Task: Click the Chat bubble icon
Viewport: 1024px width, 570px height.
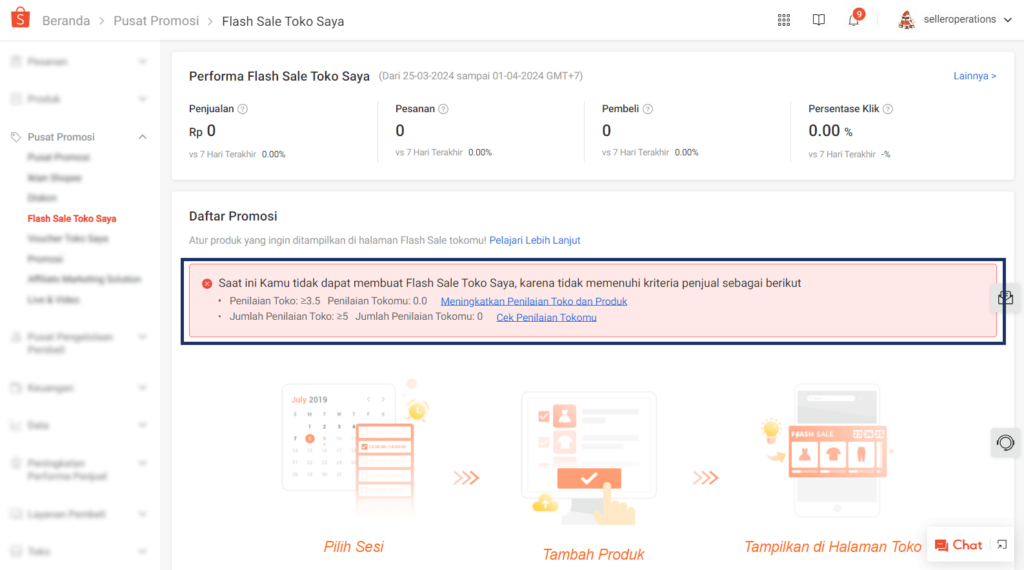Action: click(941, 545)
